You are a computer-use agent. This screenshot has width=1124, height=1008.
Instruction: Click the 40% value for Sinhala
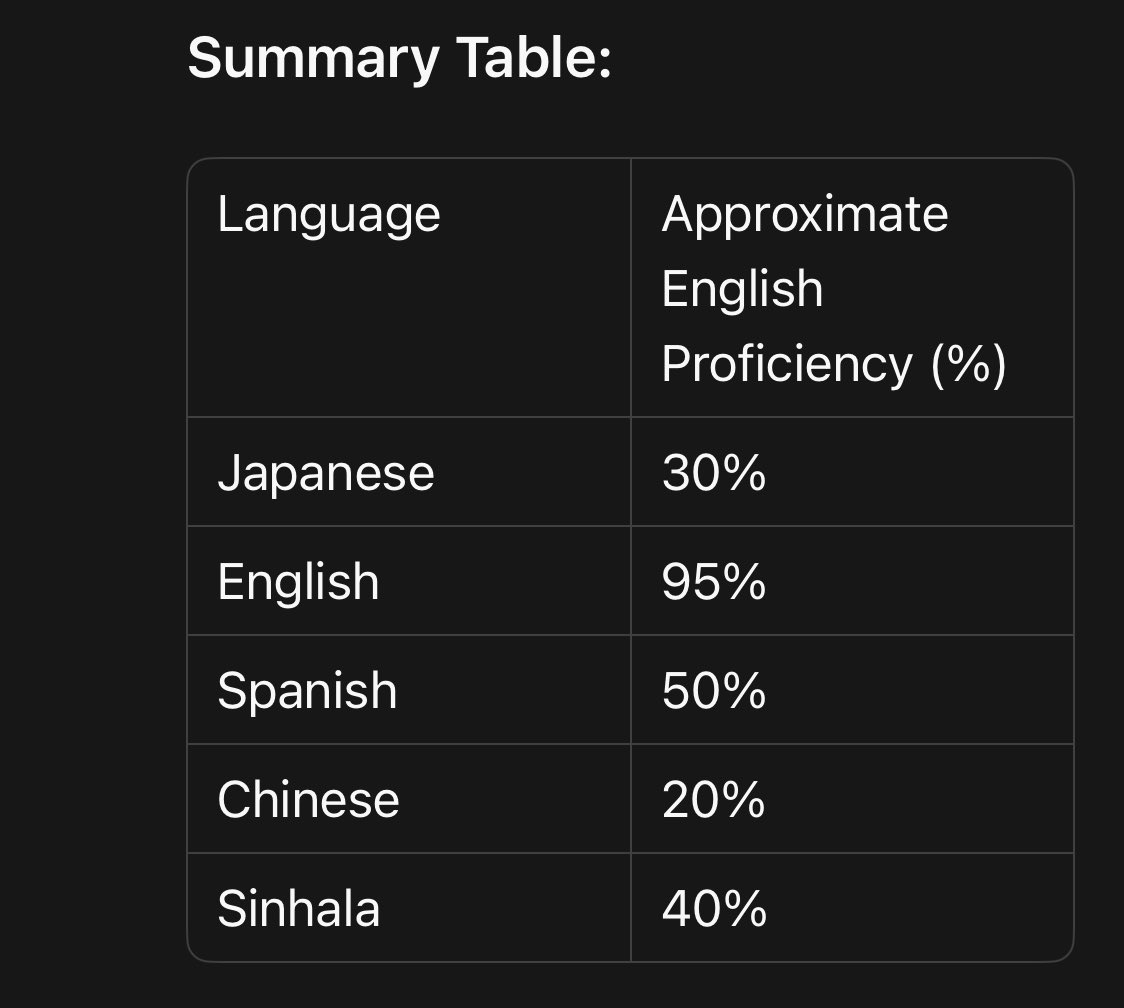coord(714,909)
